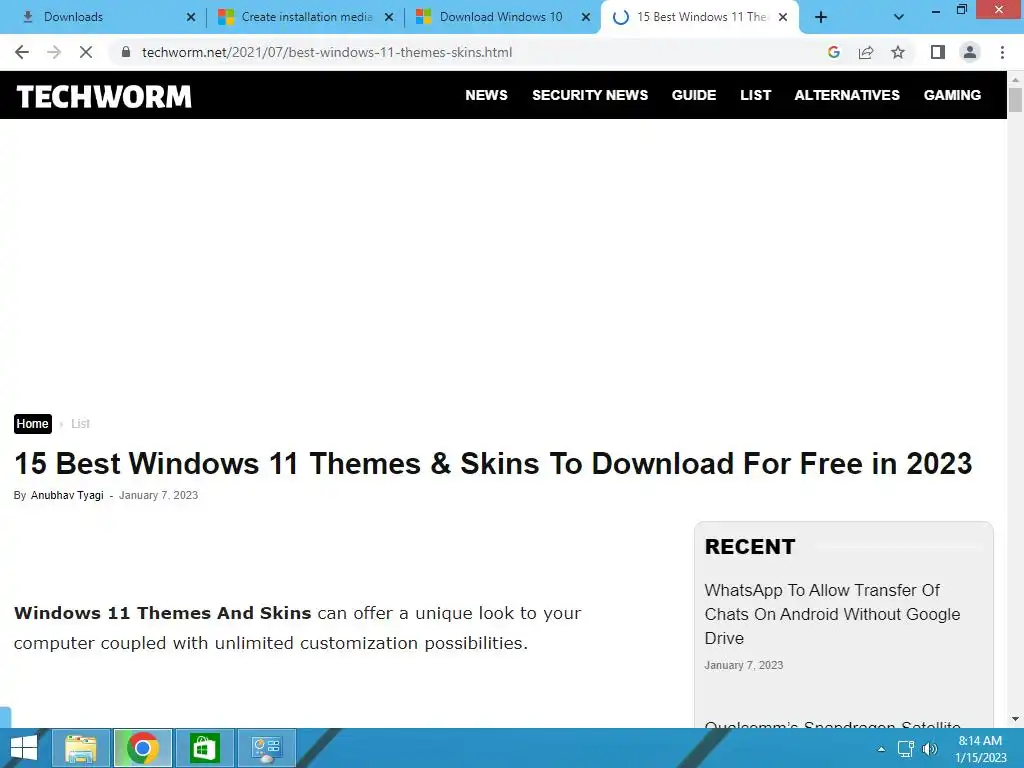Click the January 7, 2023 byline date
1024x768 pixels.
(x=158, y=495)
